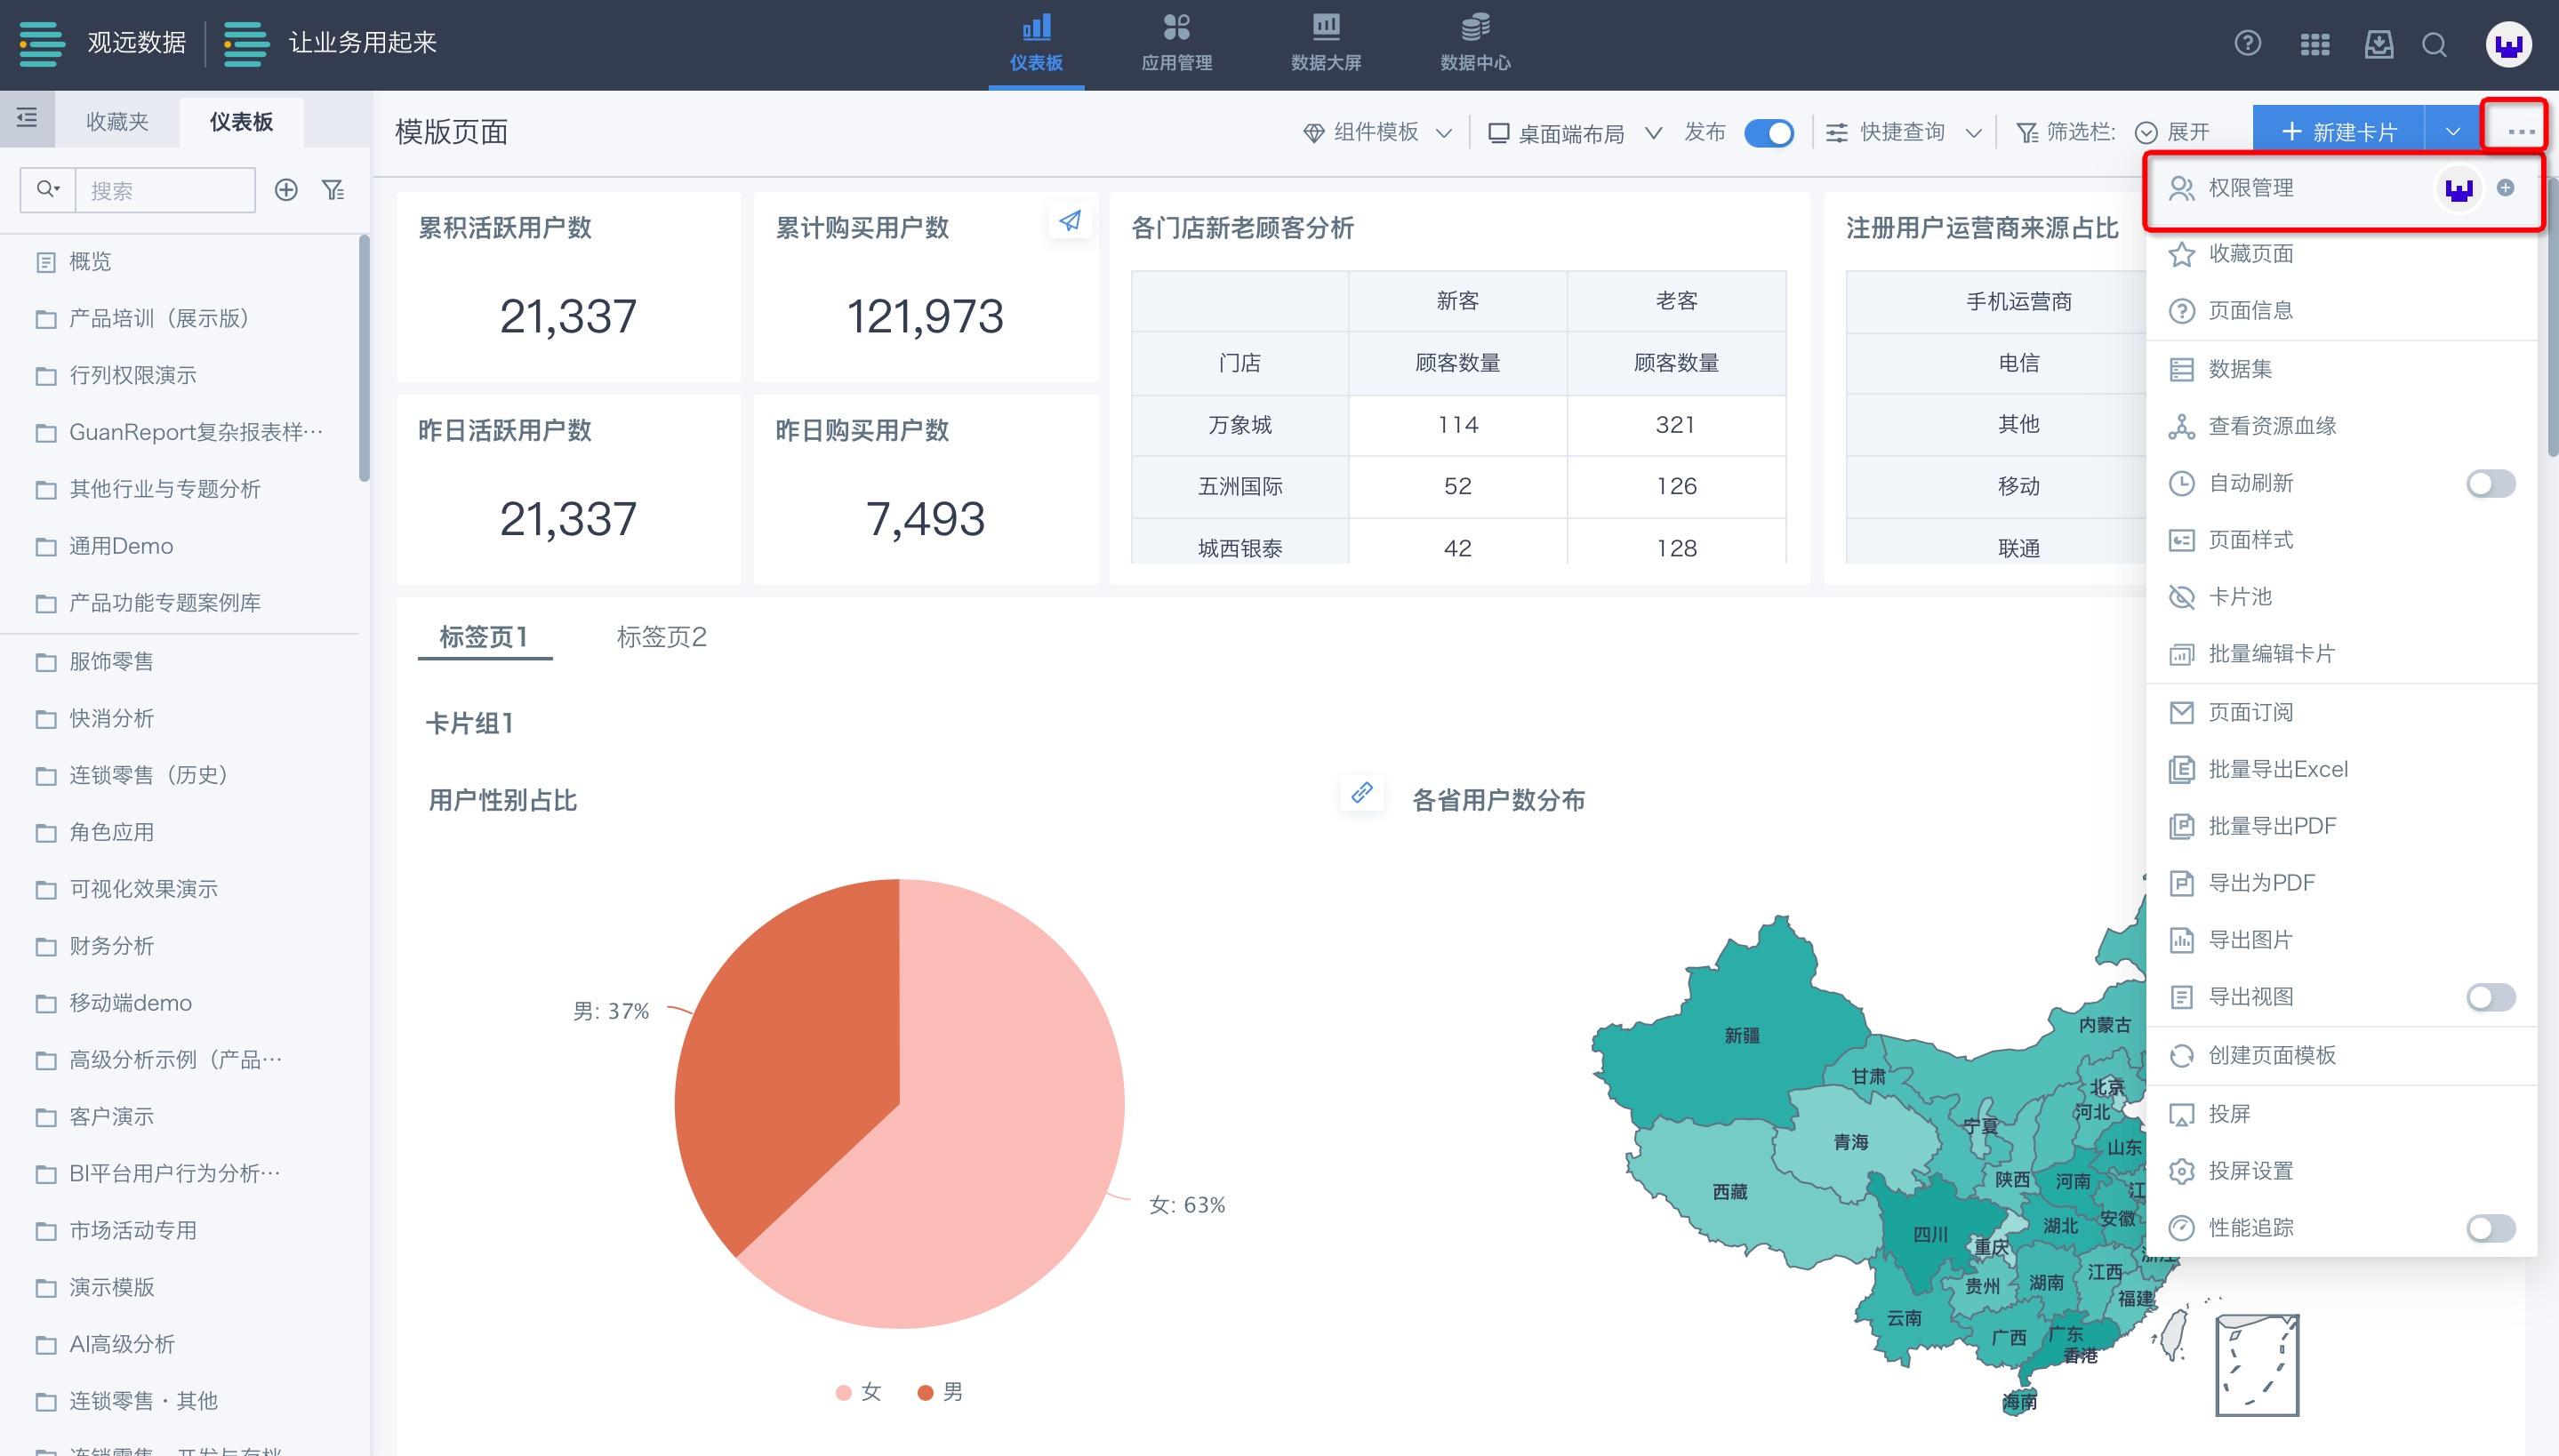Switch to 应用管理 in top navigation
This screenshot has width=2559, height=1456.
coord(1176,44)
